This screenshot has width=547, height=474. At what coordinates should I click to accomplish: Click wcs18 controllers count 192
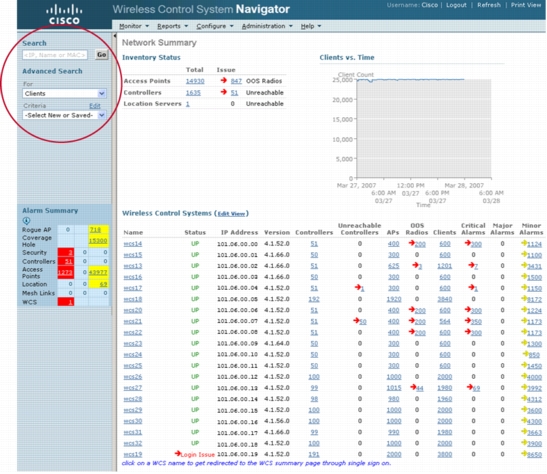coord(314,299)
